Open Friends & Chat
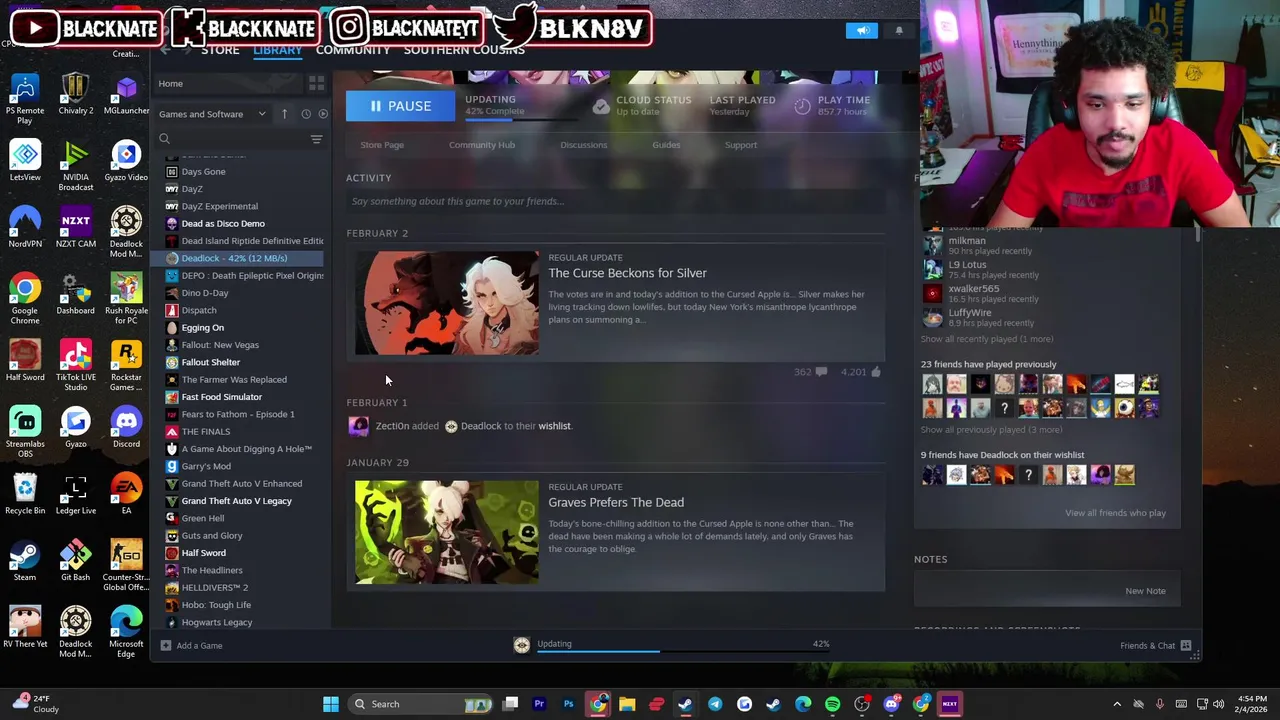The height and width of the screenshot is (720, 1280). [x=1155, y=646]
